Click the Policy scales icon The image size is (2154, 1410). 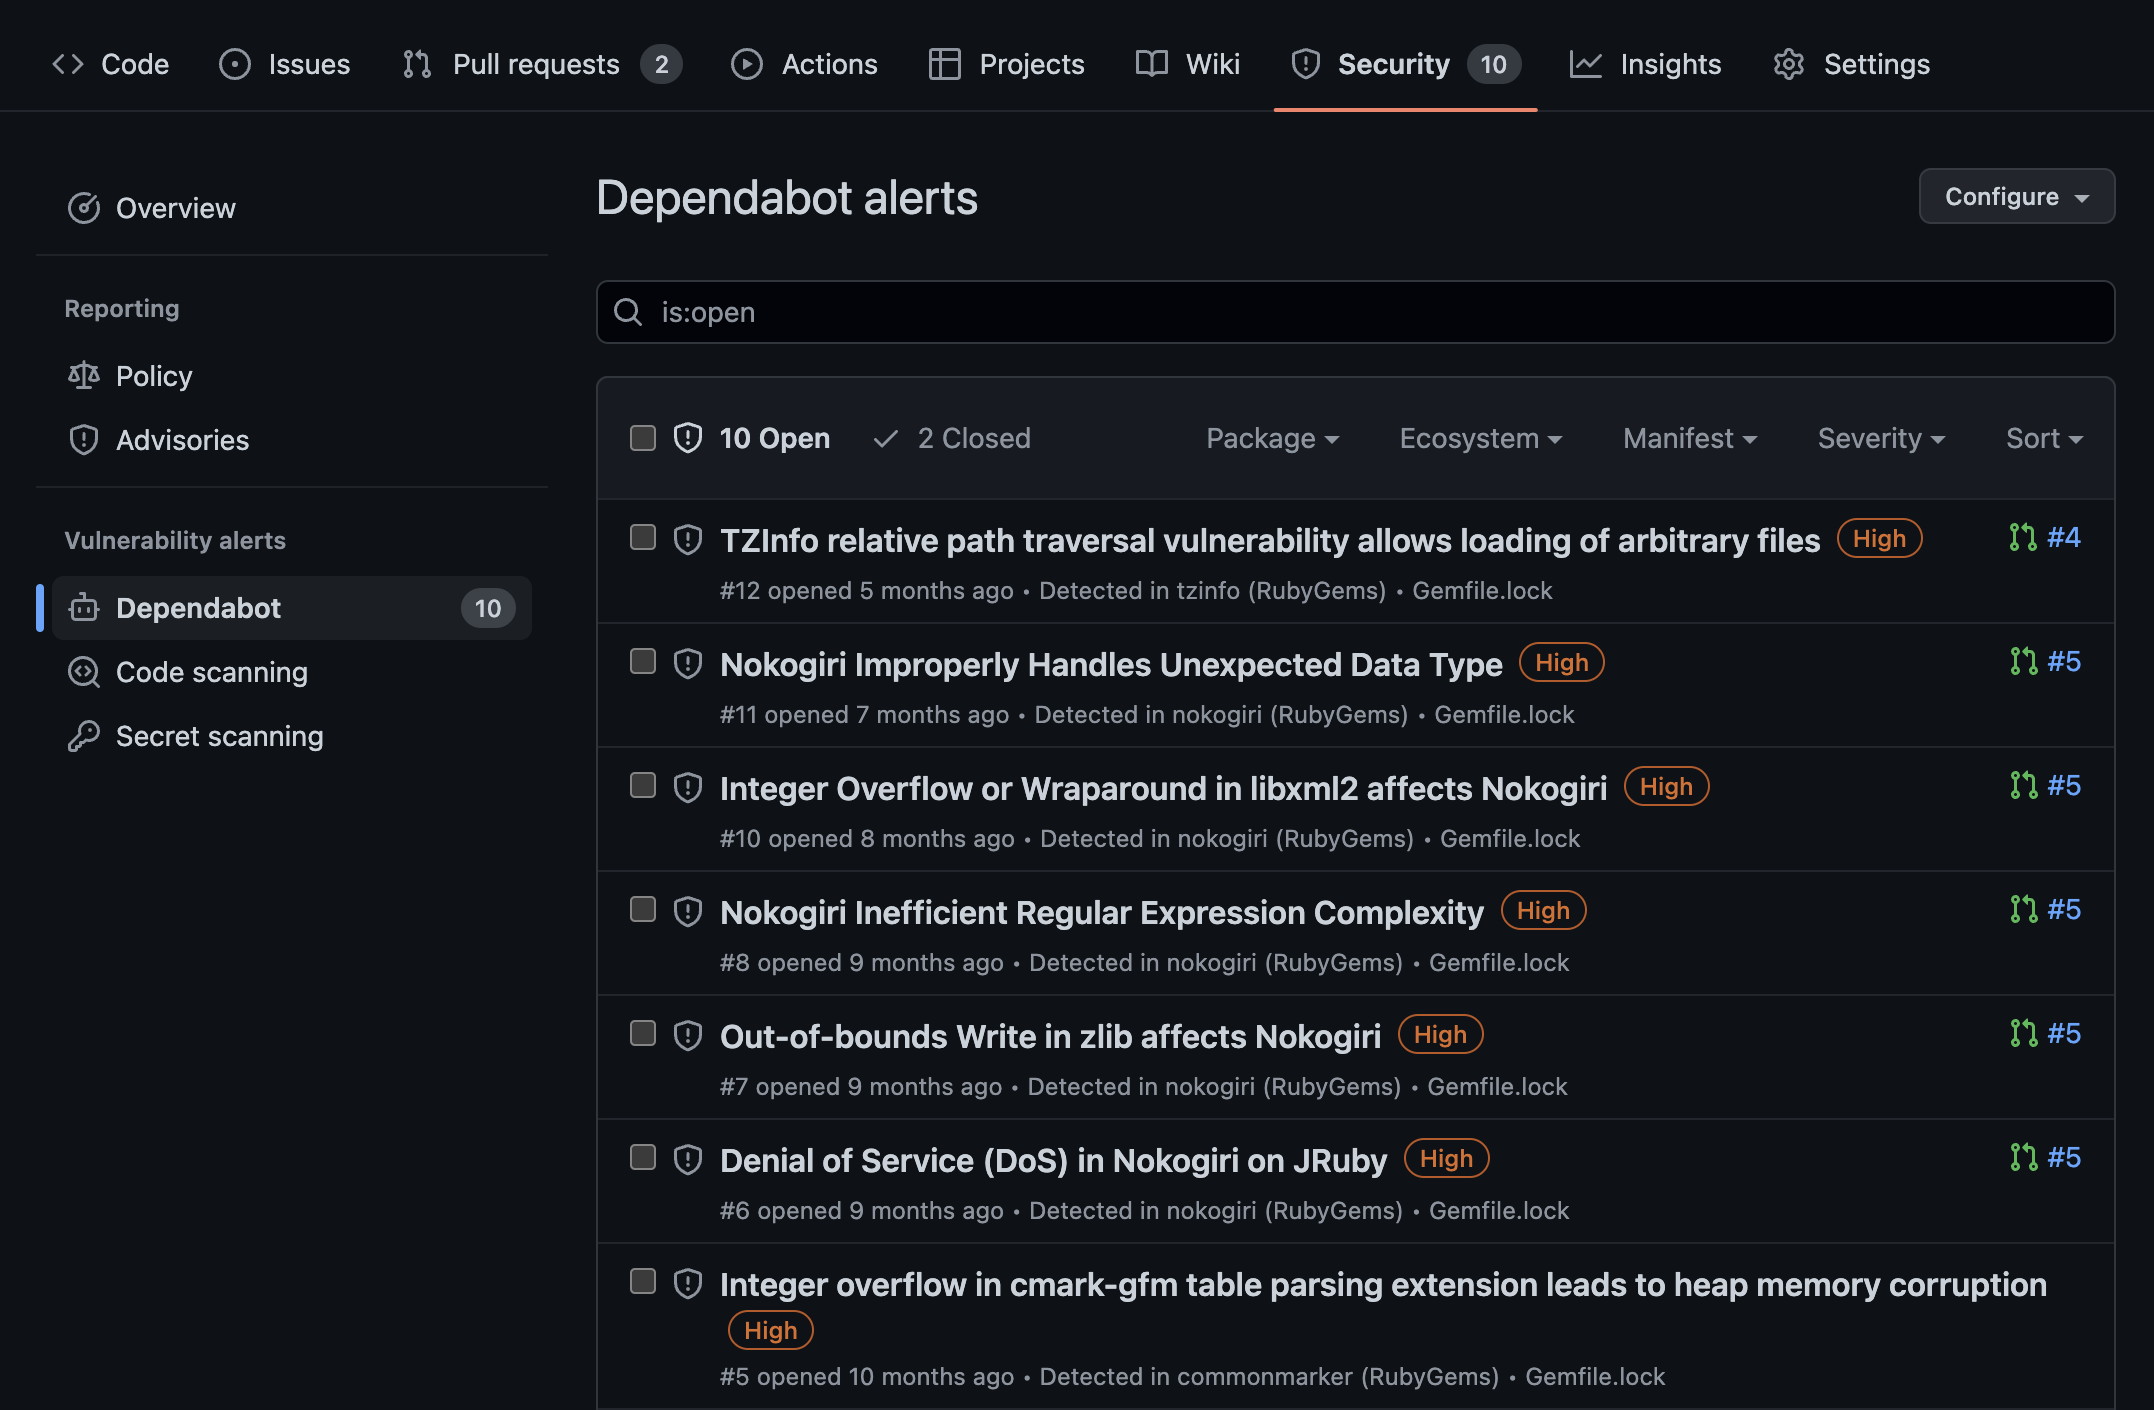pos(84,376)
